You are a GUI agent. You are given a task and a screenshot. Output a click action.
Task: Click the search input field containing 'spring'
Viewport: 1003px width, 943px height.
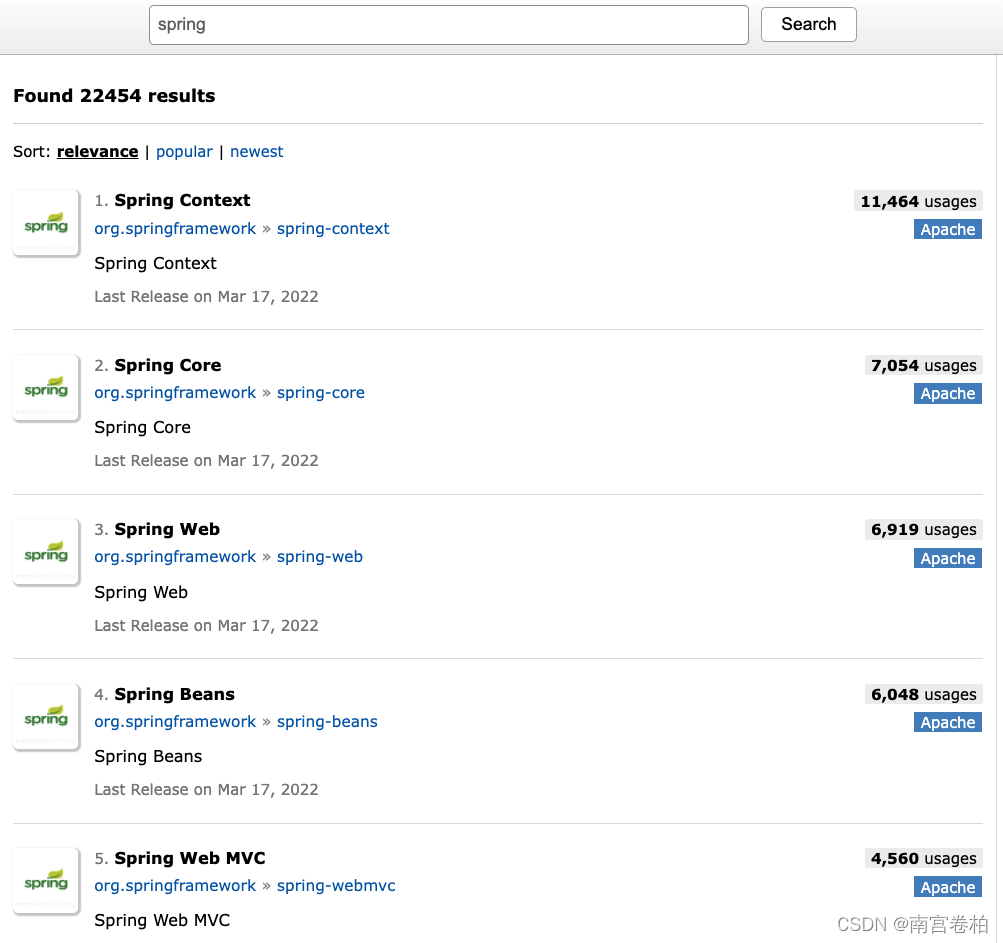pos(448,25)
